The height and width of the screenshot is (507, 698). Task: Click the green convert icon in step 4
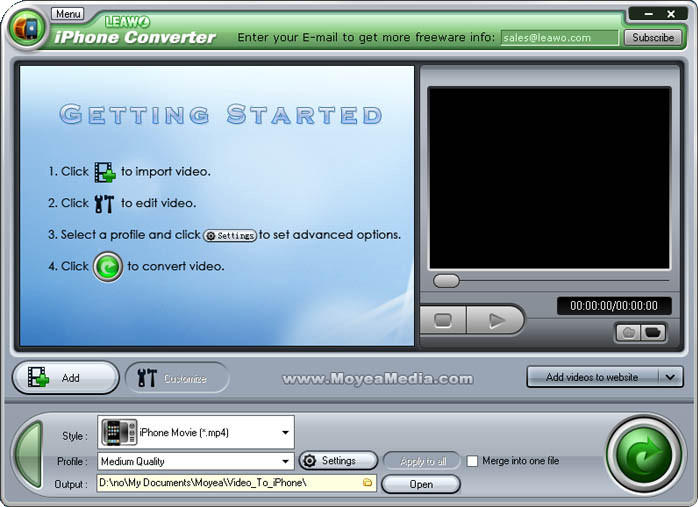(108, 267)
